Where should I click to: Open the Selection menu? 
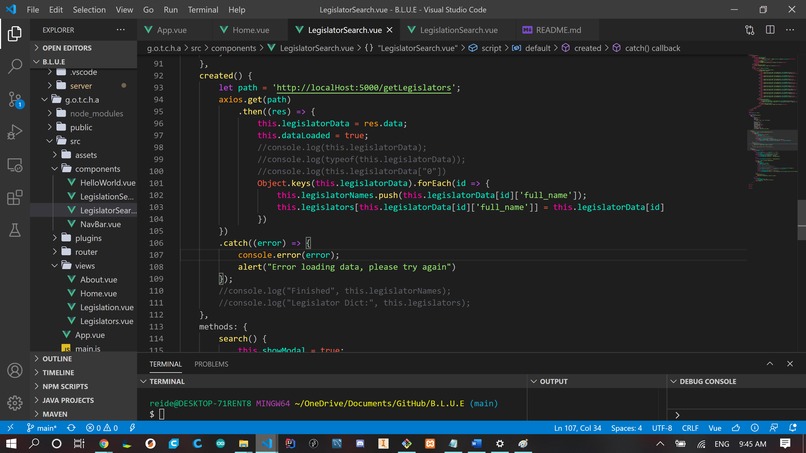point(89,9)
